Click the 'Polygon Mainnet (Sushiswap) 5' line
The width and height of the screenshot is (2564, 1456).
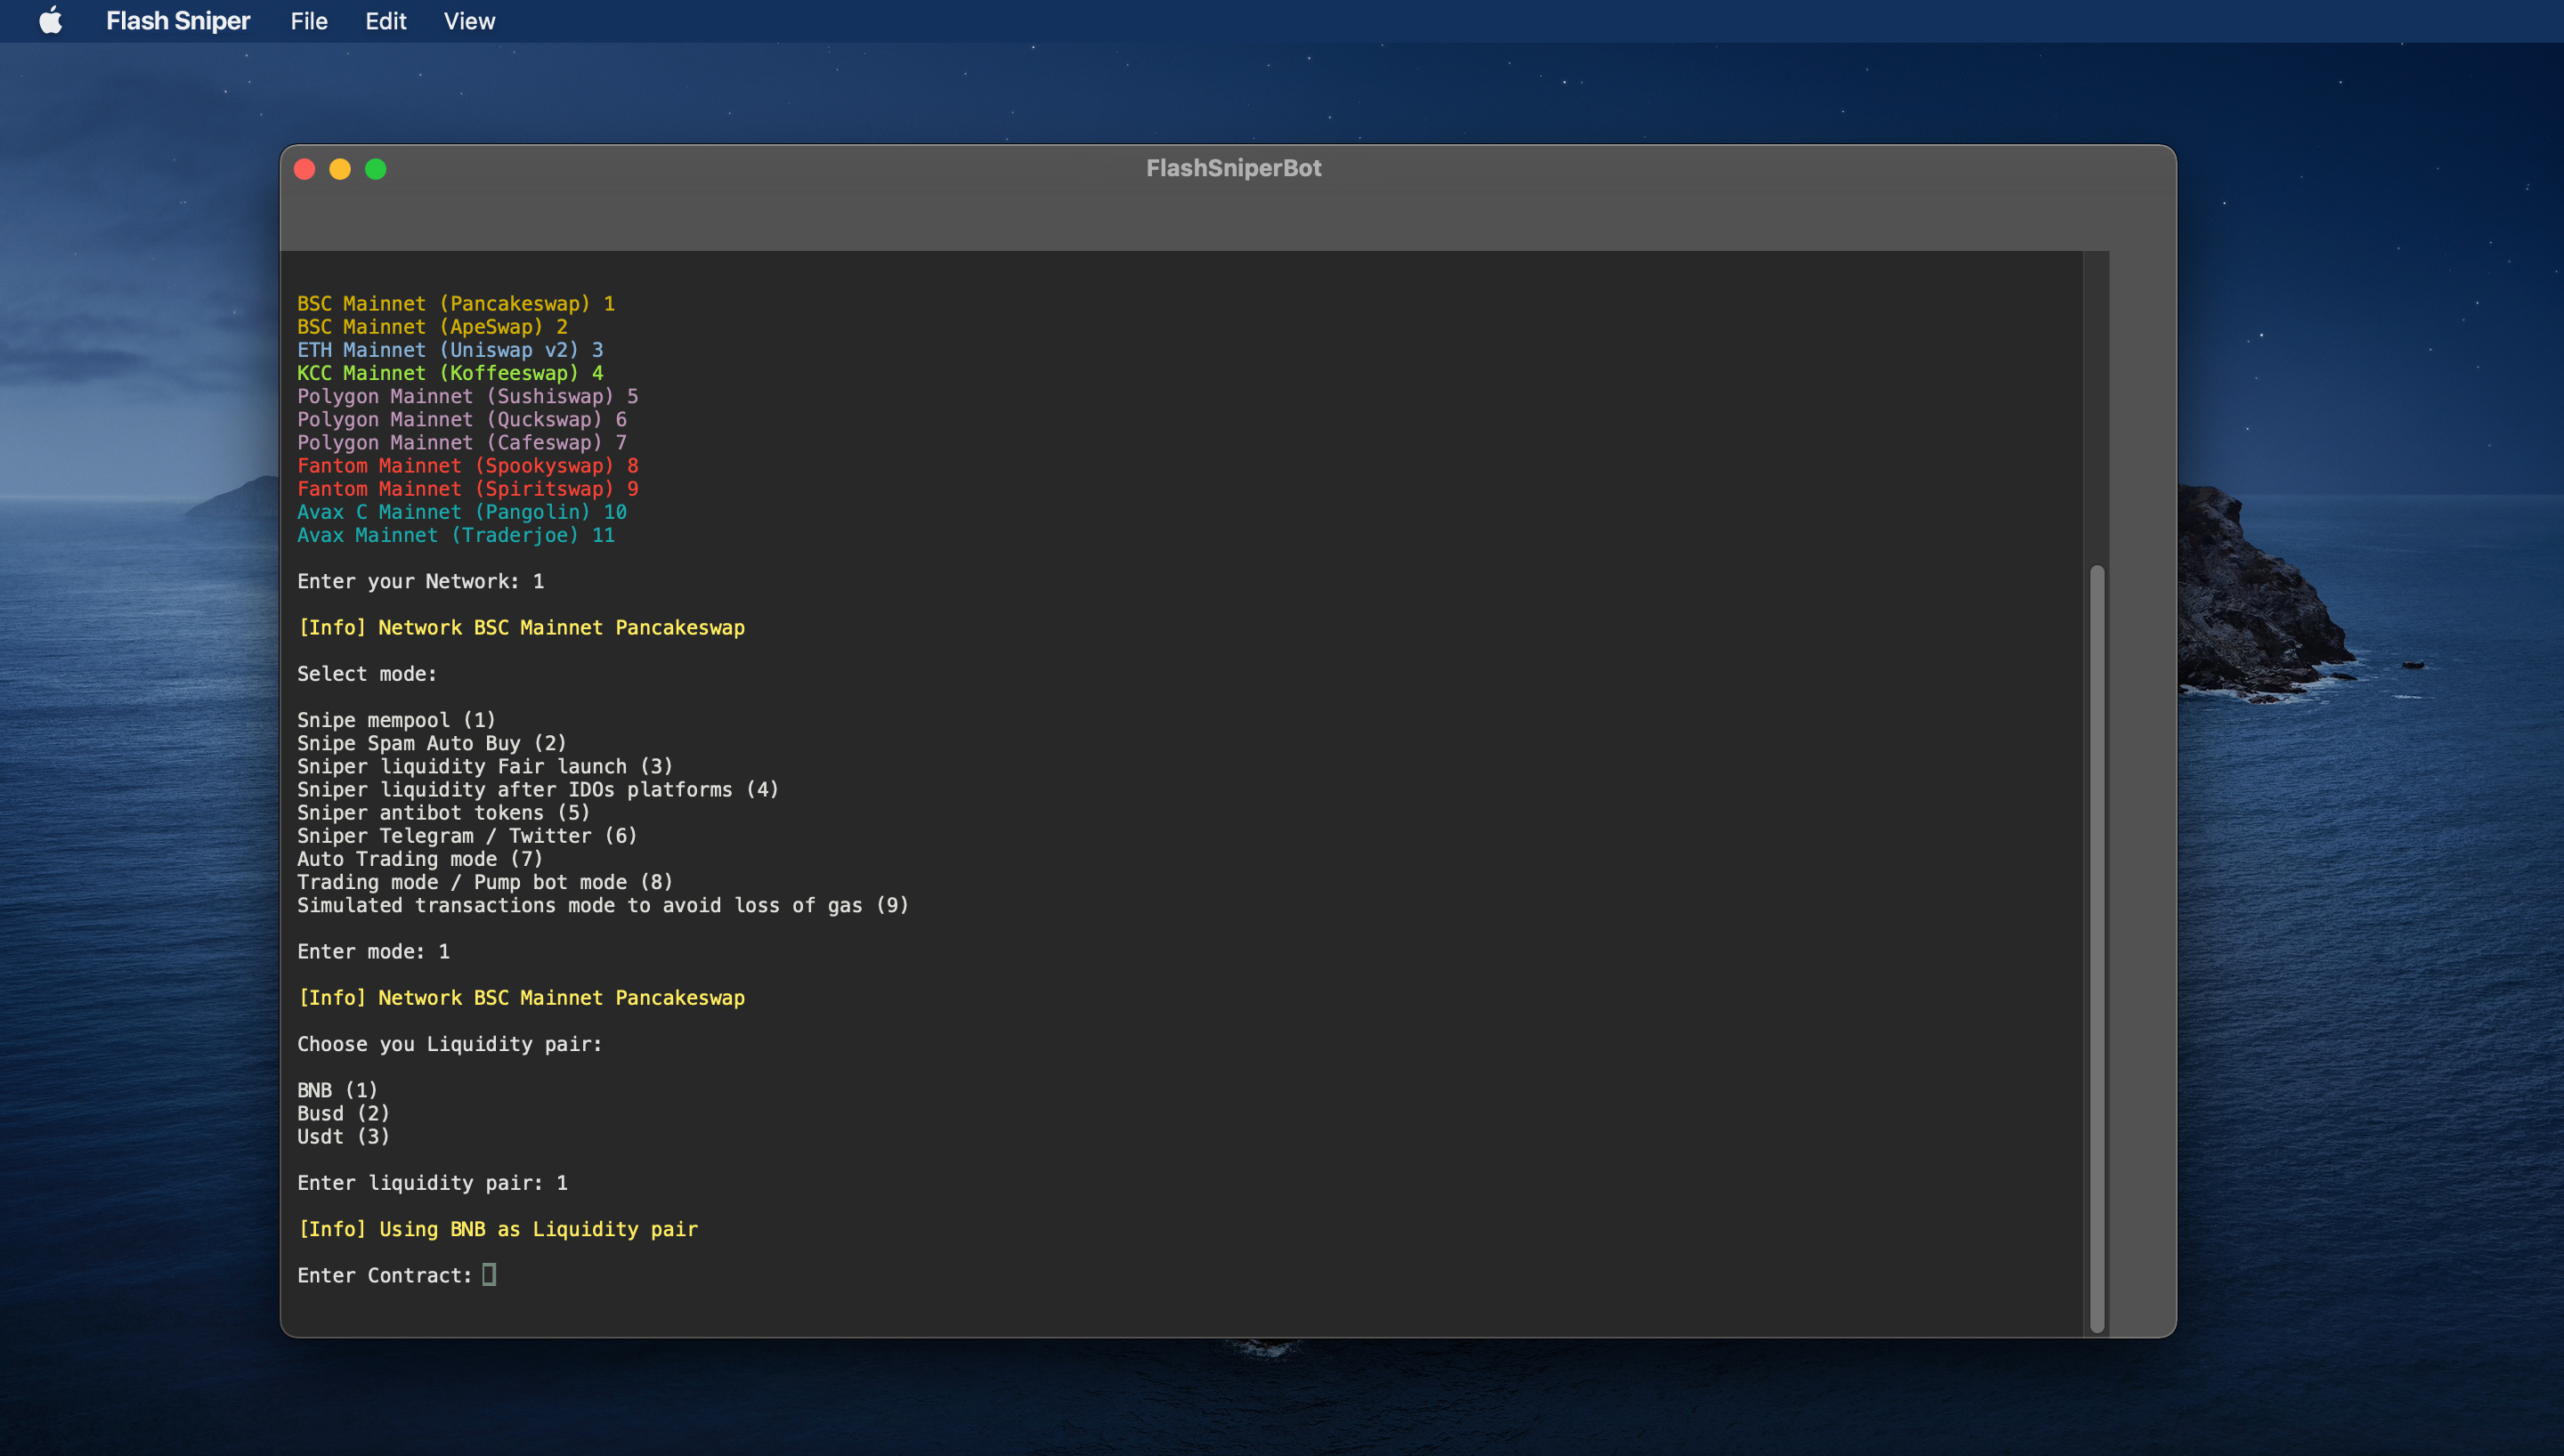[x=467, y=396]
